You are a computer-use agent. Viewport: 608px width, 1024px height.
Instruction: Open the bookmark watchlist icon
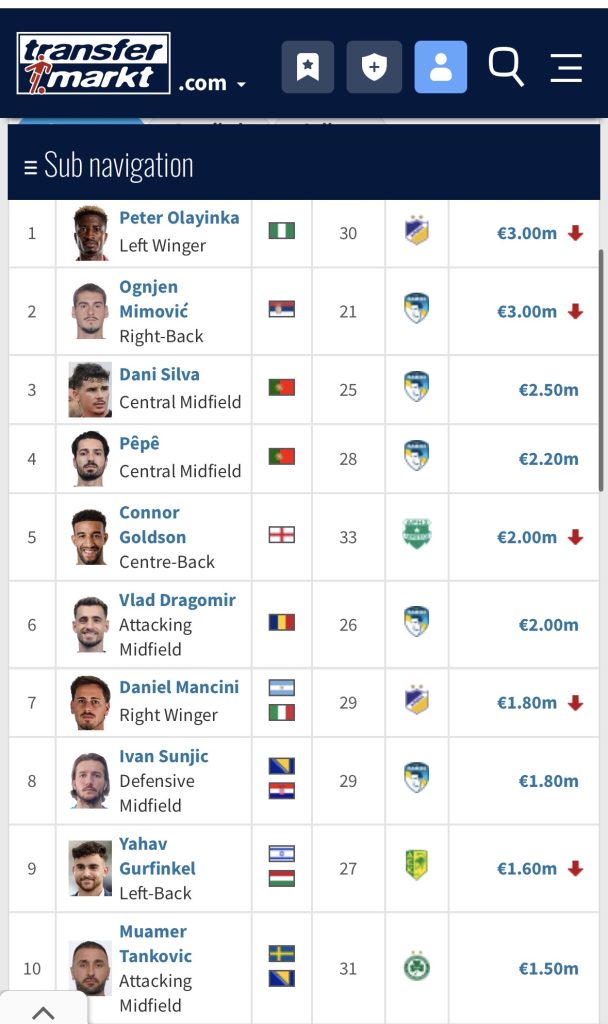pyautogui.click(x=308, y=67)
